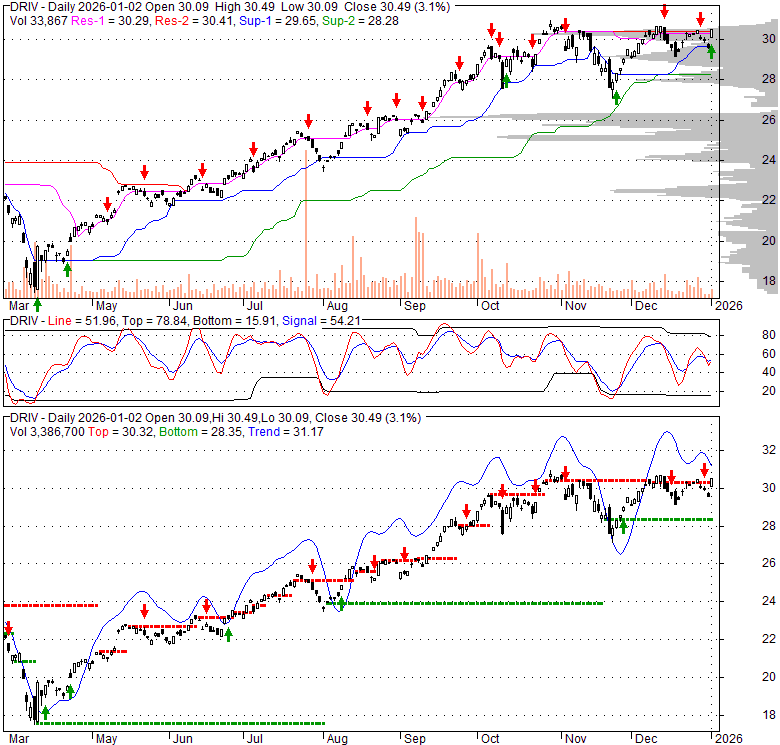
Task: Click the '60' level on oscillator axis
Action: point(769,354)
